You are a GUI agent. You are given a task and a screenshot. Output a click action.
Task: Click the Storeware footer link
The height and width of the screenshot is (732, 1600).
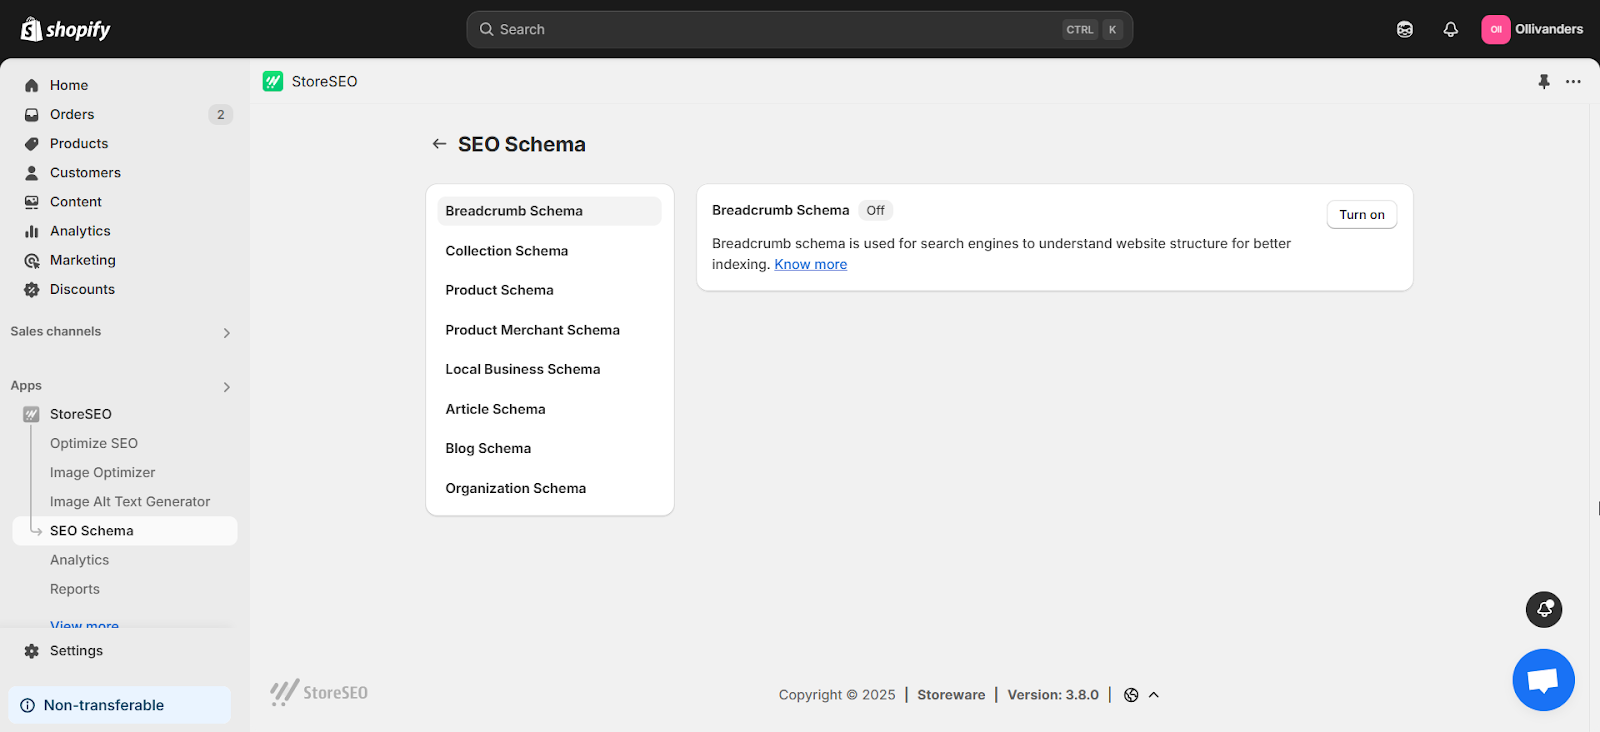tap(951, 695)
